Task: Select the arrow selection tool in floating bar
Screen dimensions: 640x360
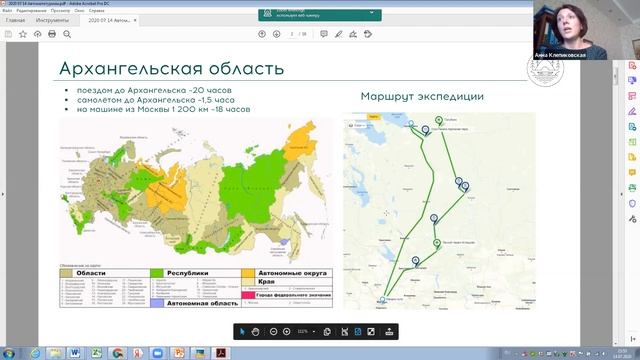Action: 242,332
